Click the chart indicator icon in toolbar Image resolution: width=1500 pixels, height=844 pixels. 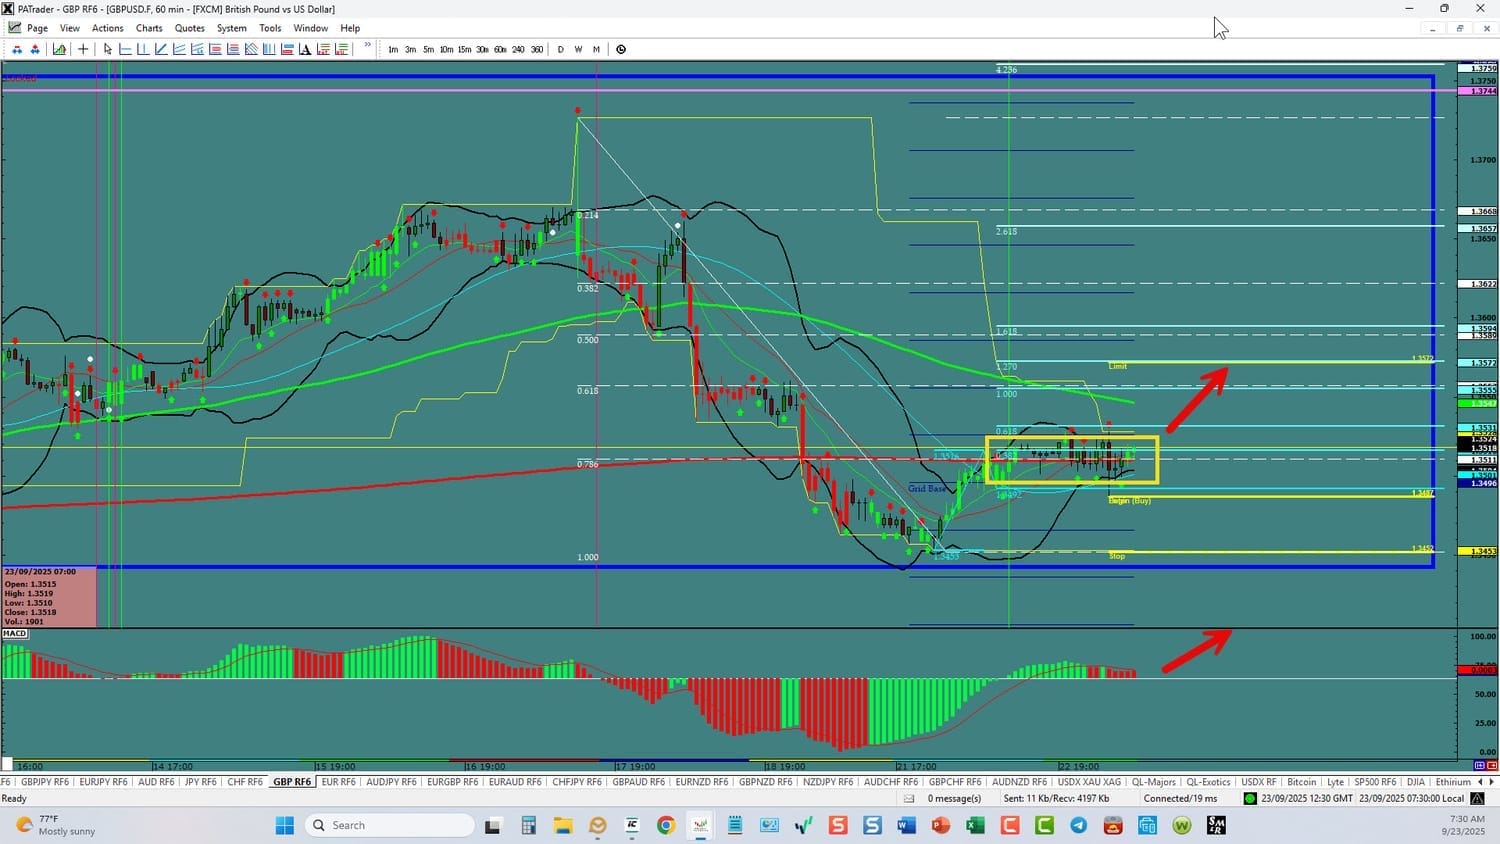tap(60, 49)
